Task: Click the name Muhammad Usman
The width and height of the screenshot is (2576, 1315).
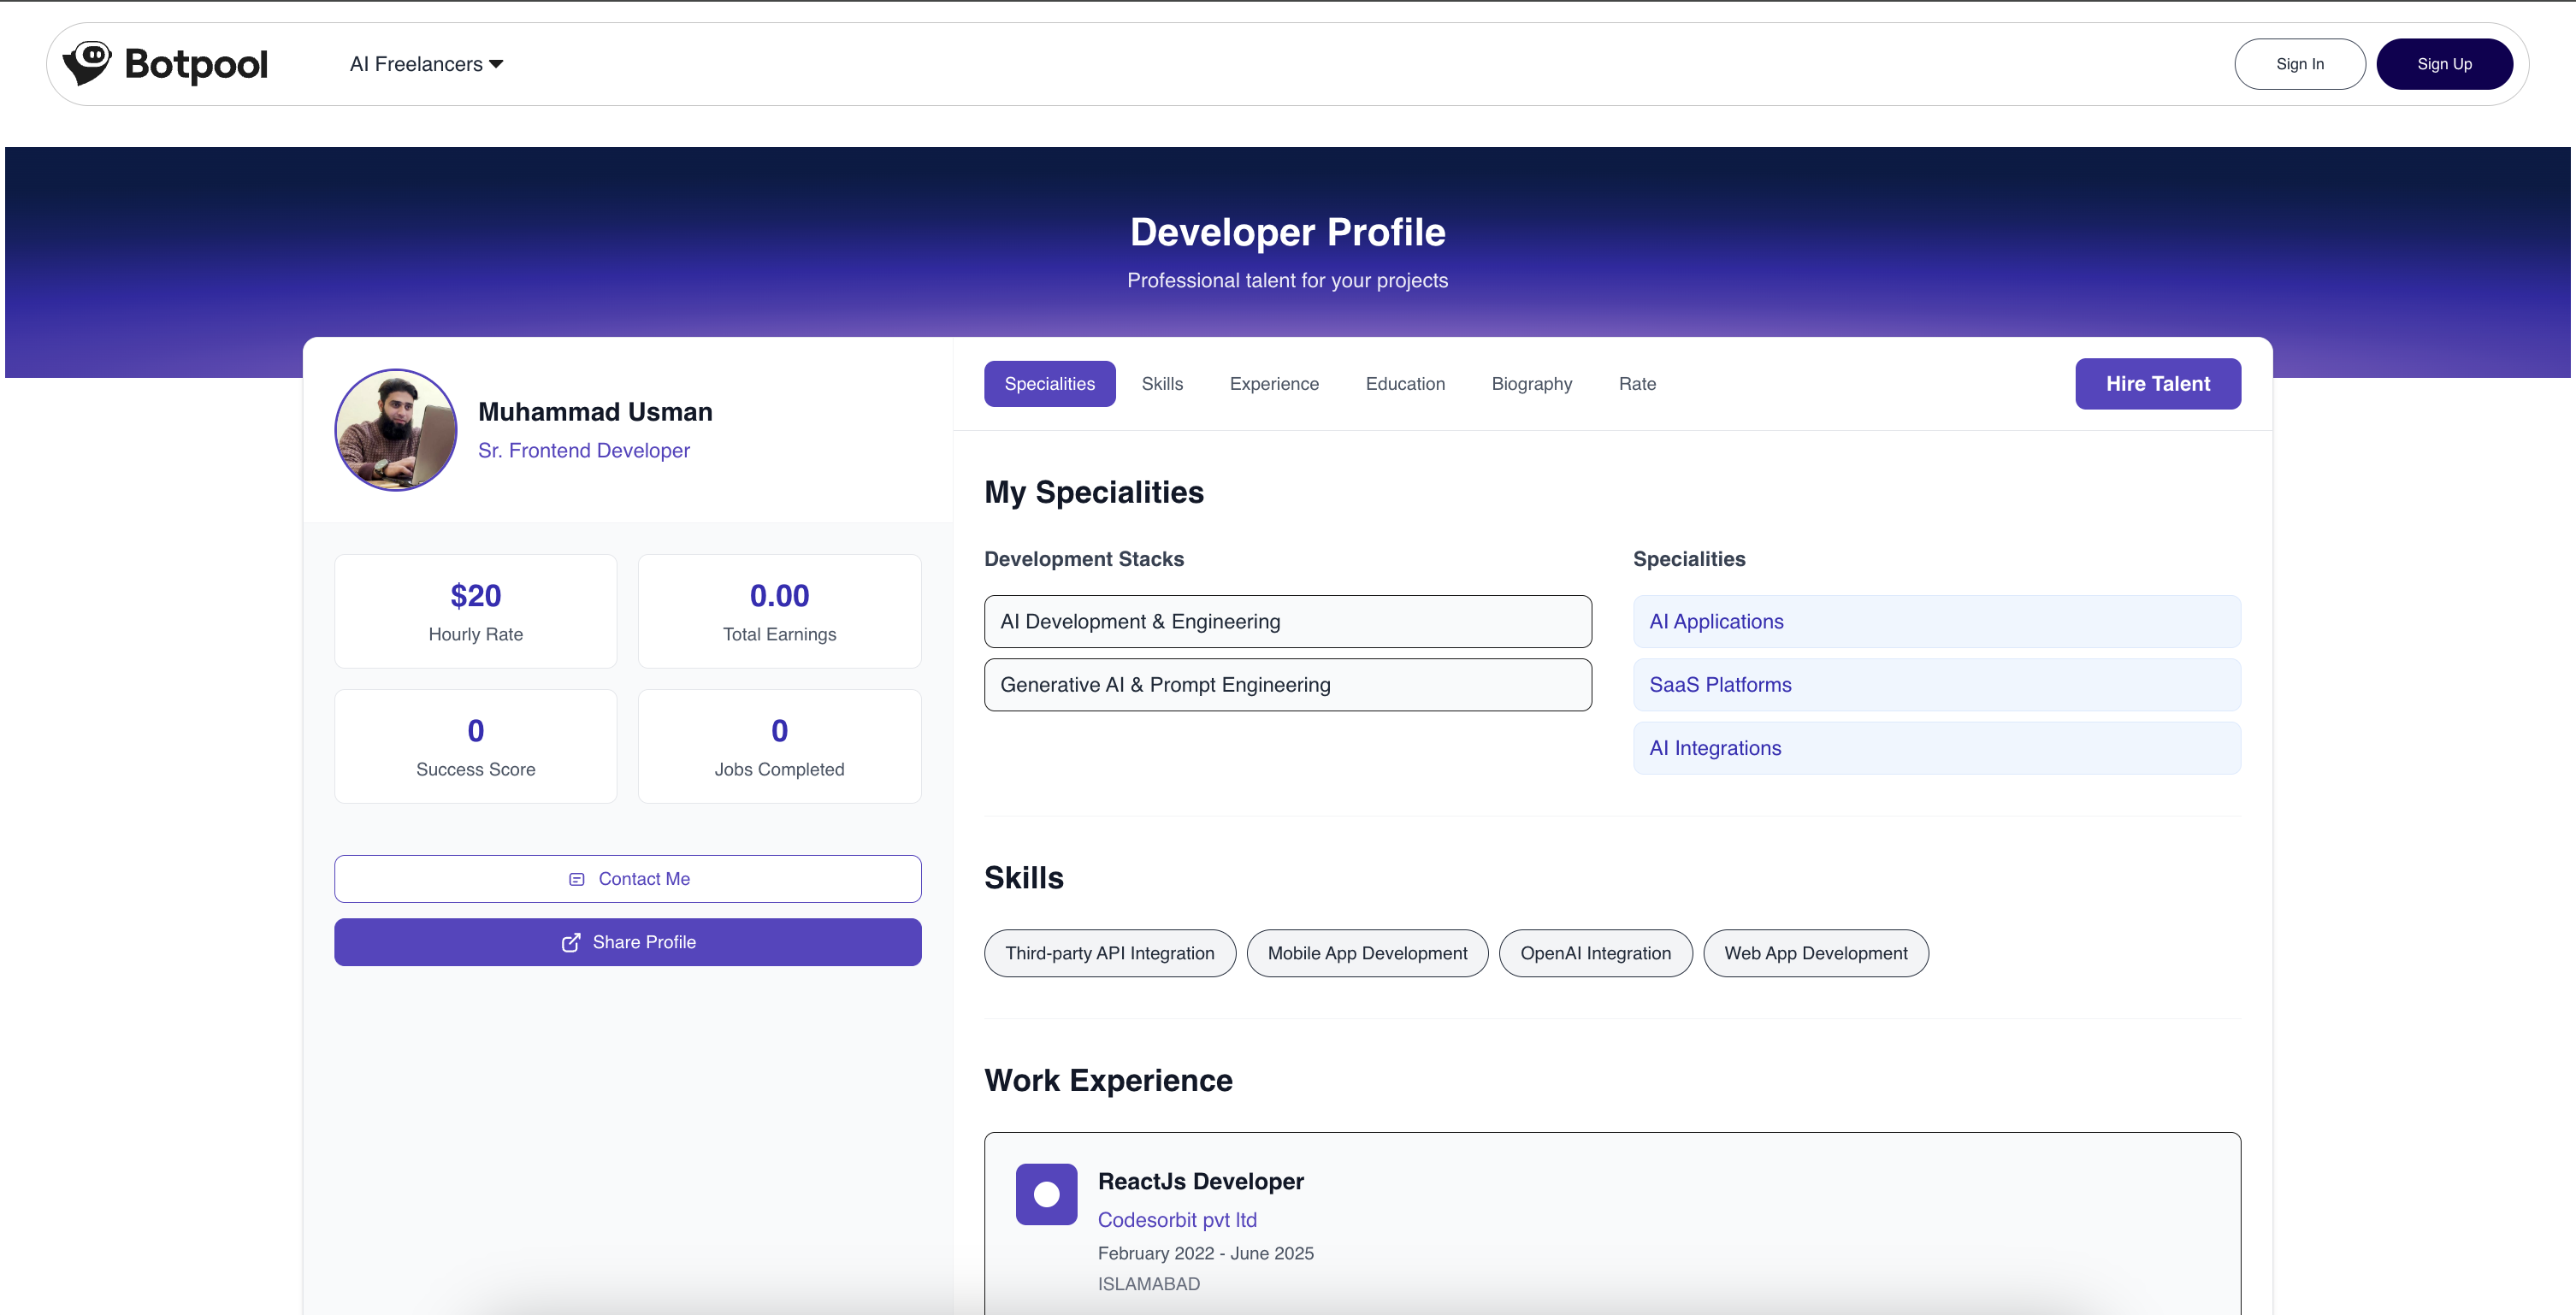Action: pyautogui.click(x=595, y=412)
